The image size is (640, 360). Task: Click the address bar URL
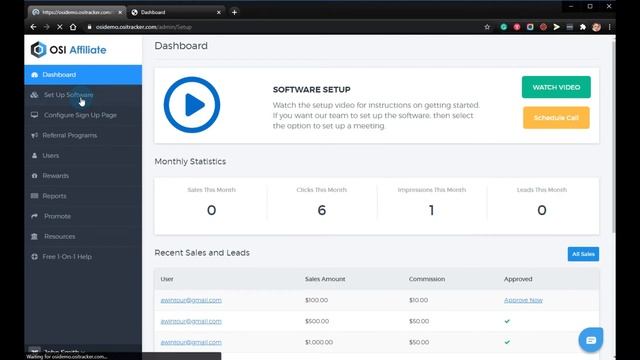click(144, 27)
